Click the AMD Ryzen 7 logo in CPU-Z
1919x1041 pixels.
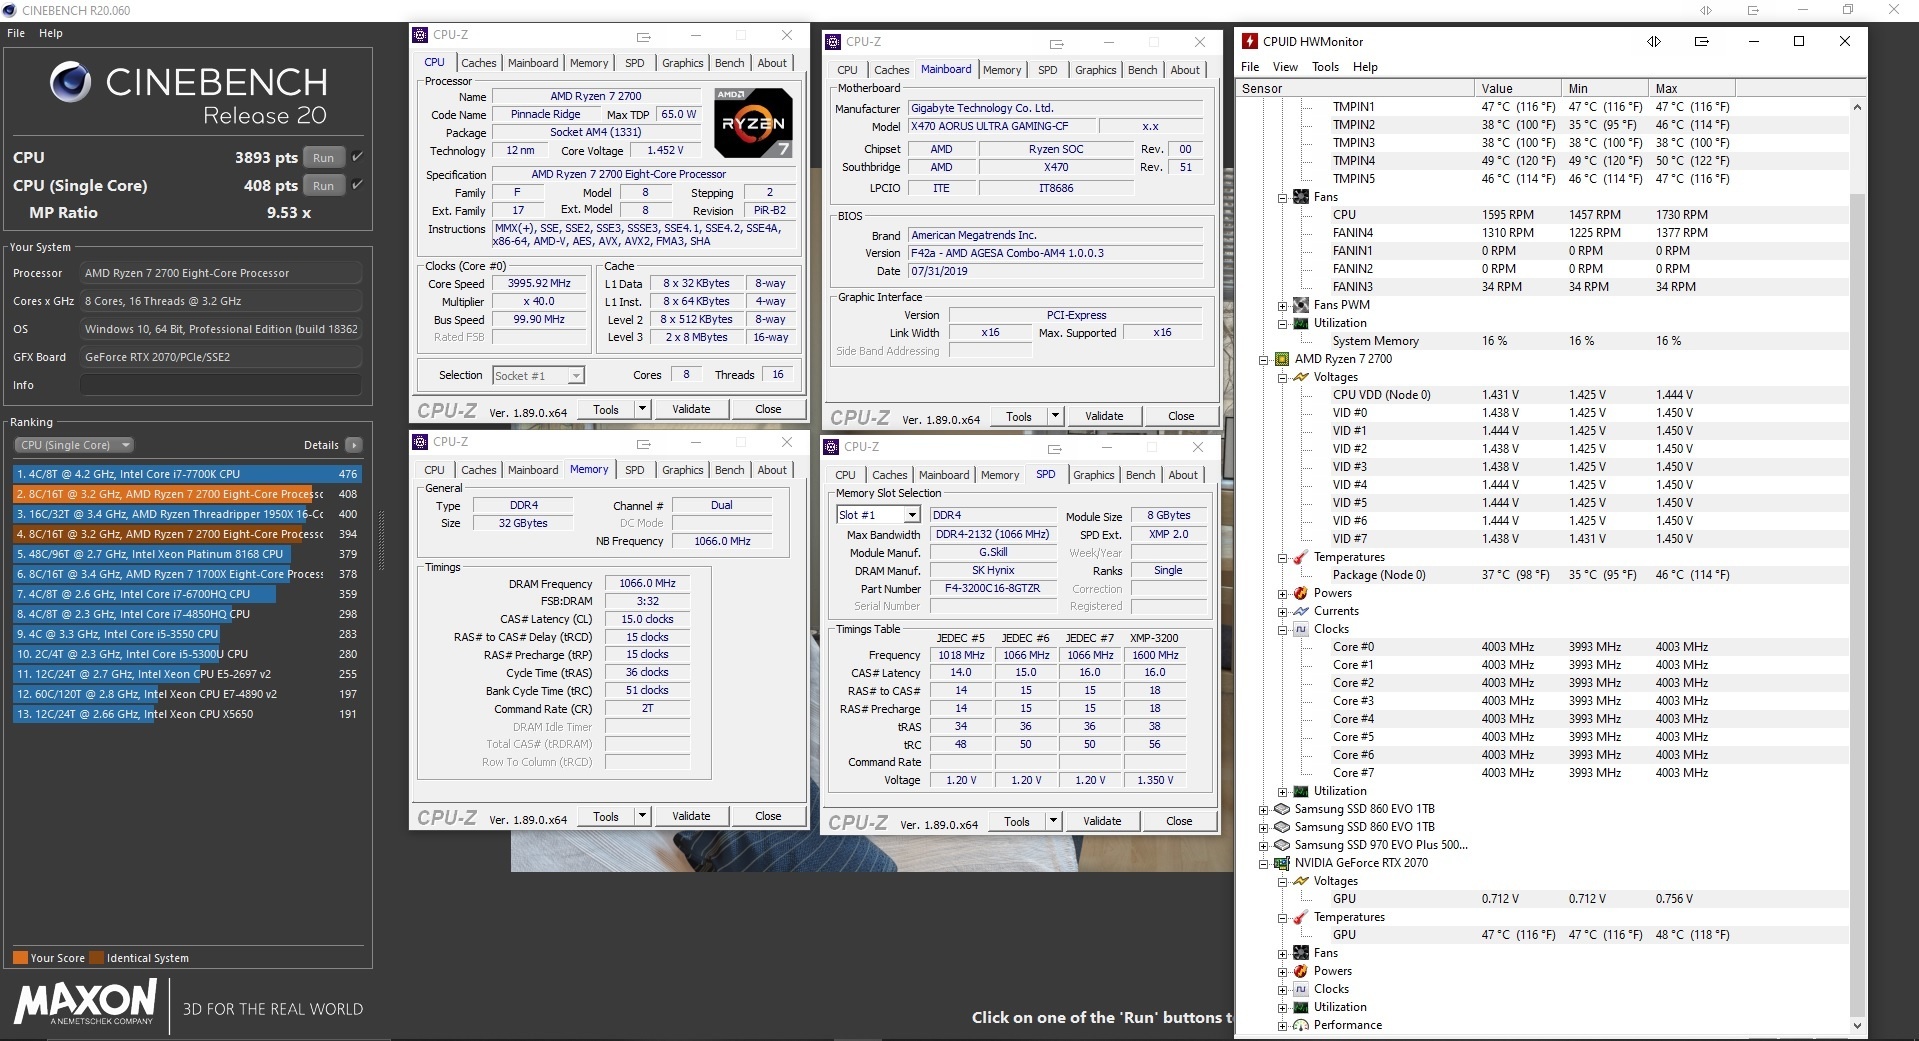(753, 123)
